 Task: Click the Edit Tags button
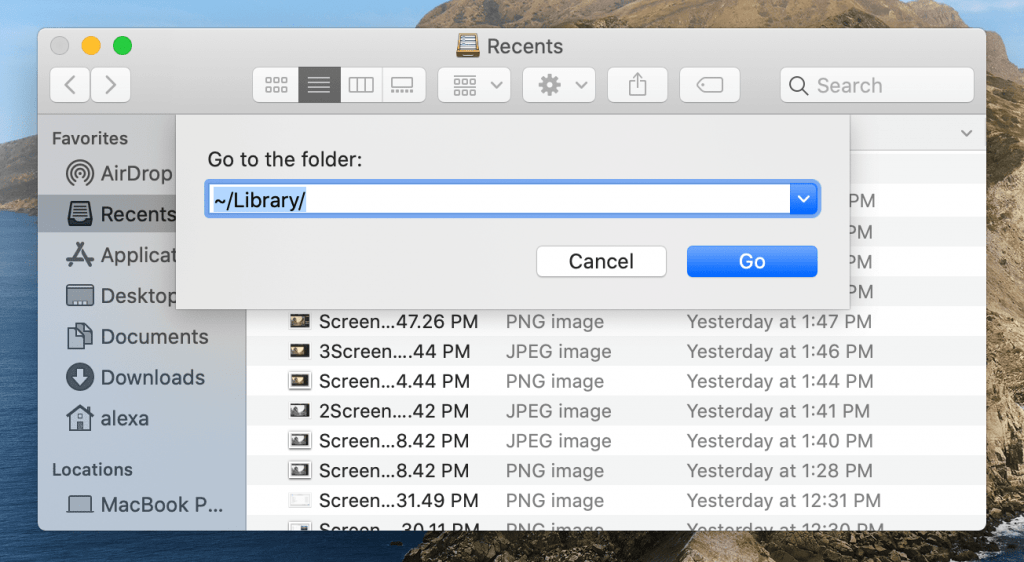(710, 85)
